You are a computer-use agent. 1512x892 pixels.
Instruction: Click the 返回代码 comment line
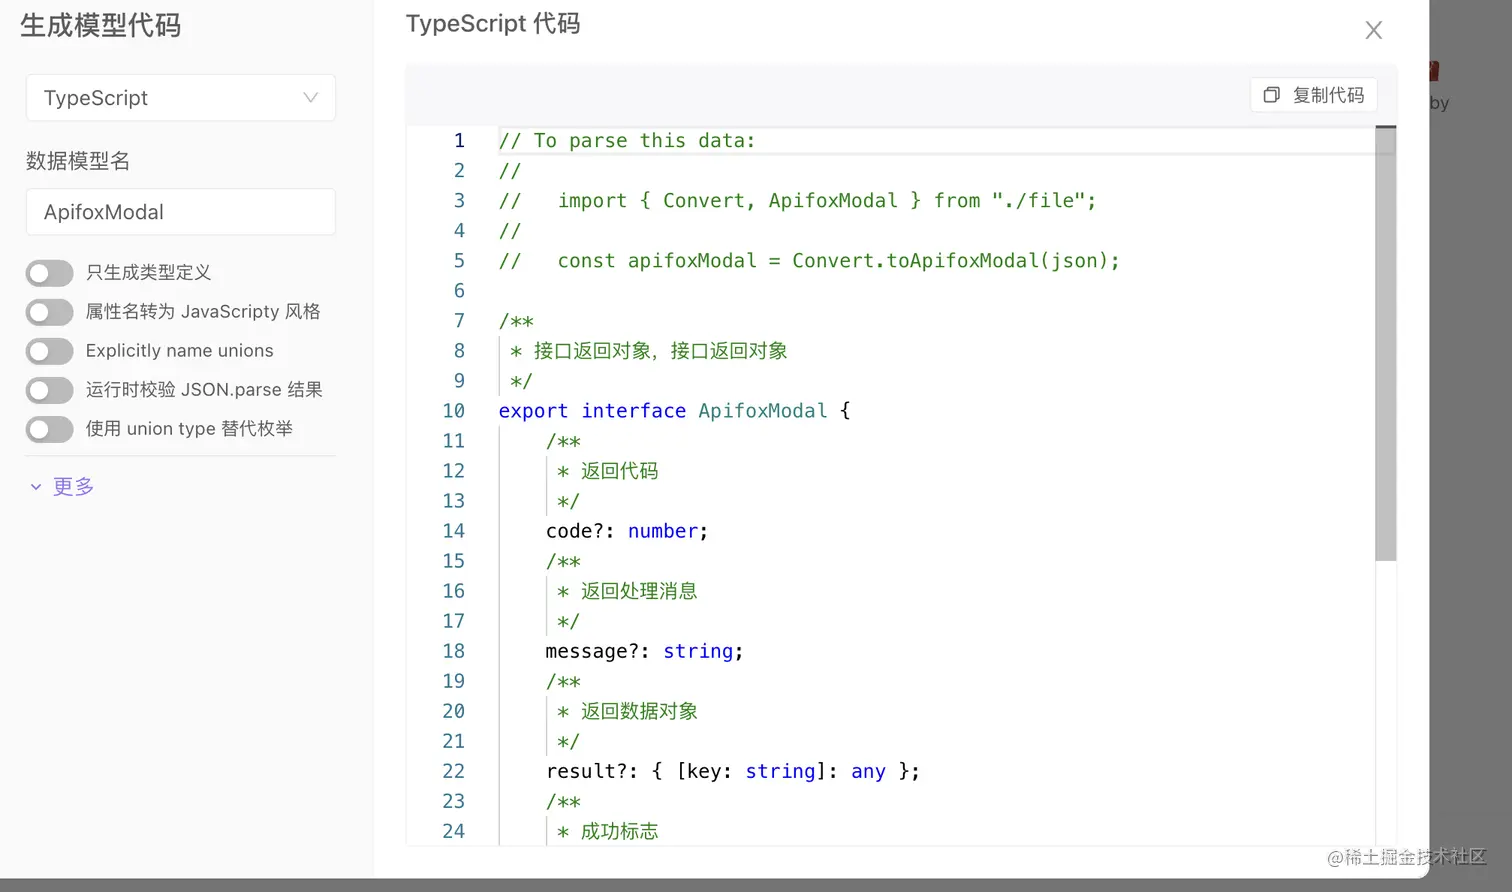(x=608, y=471)
